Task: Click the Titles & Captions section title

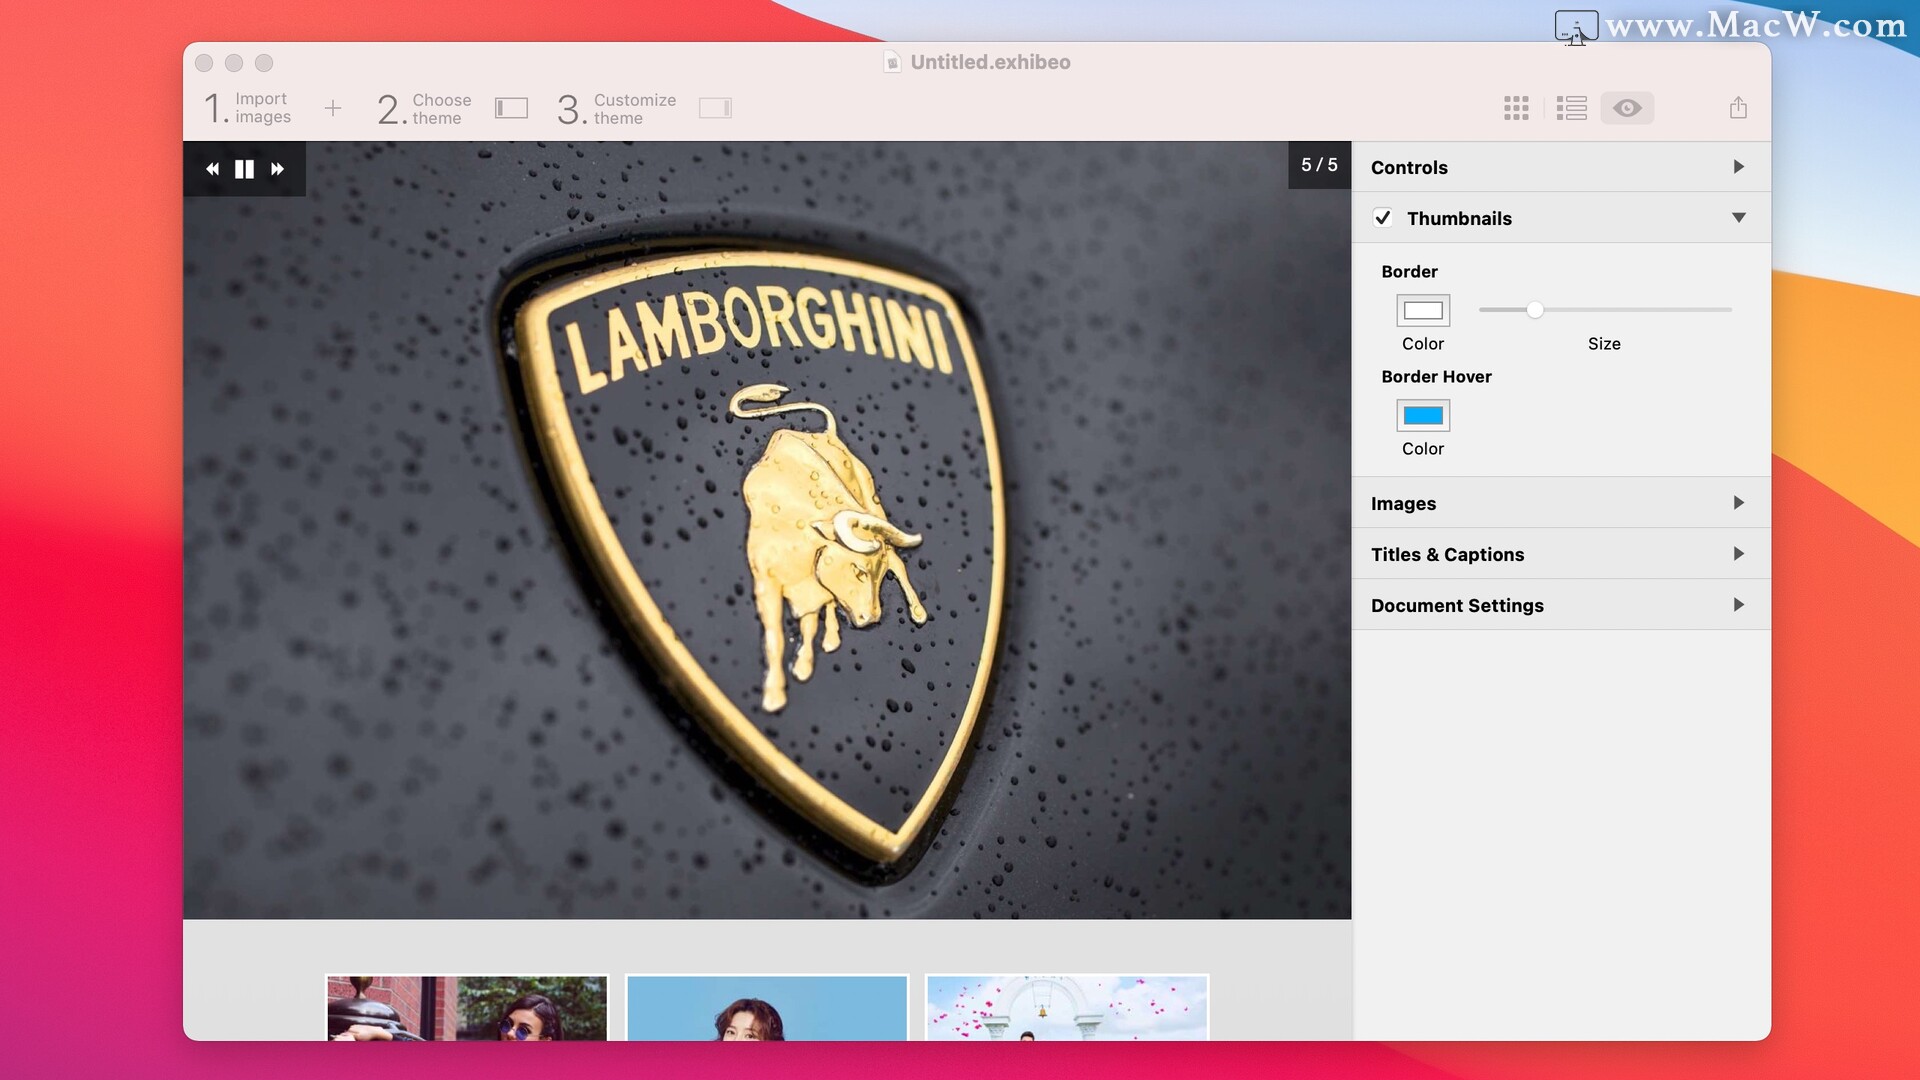Action: point(1447,554)
